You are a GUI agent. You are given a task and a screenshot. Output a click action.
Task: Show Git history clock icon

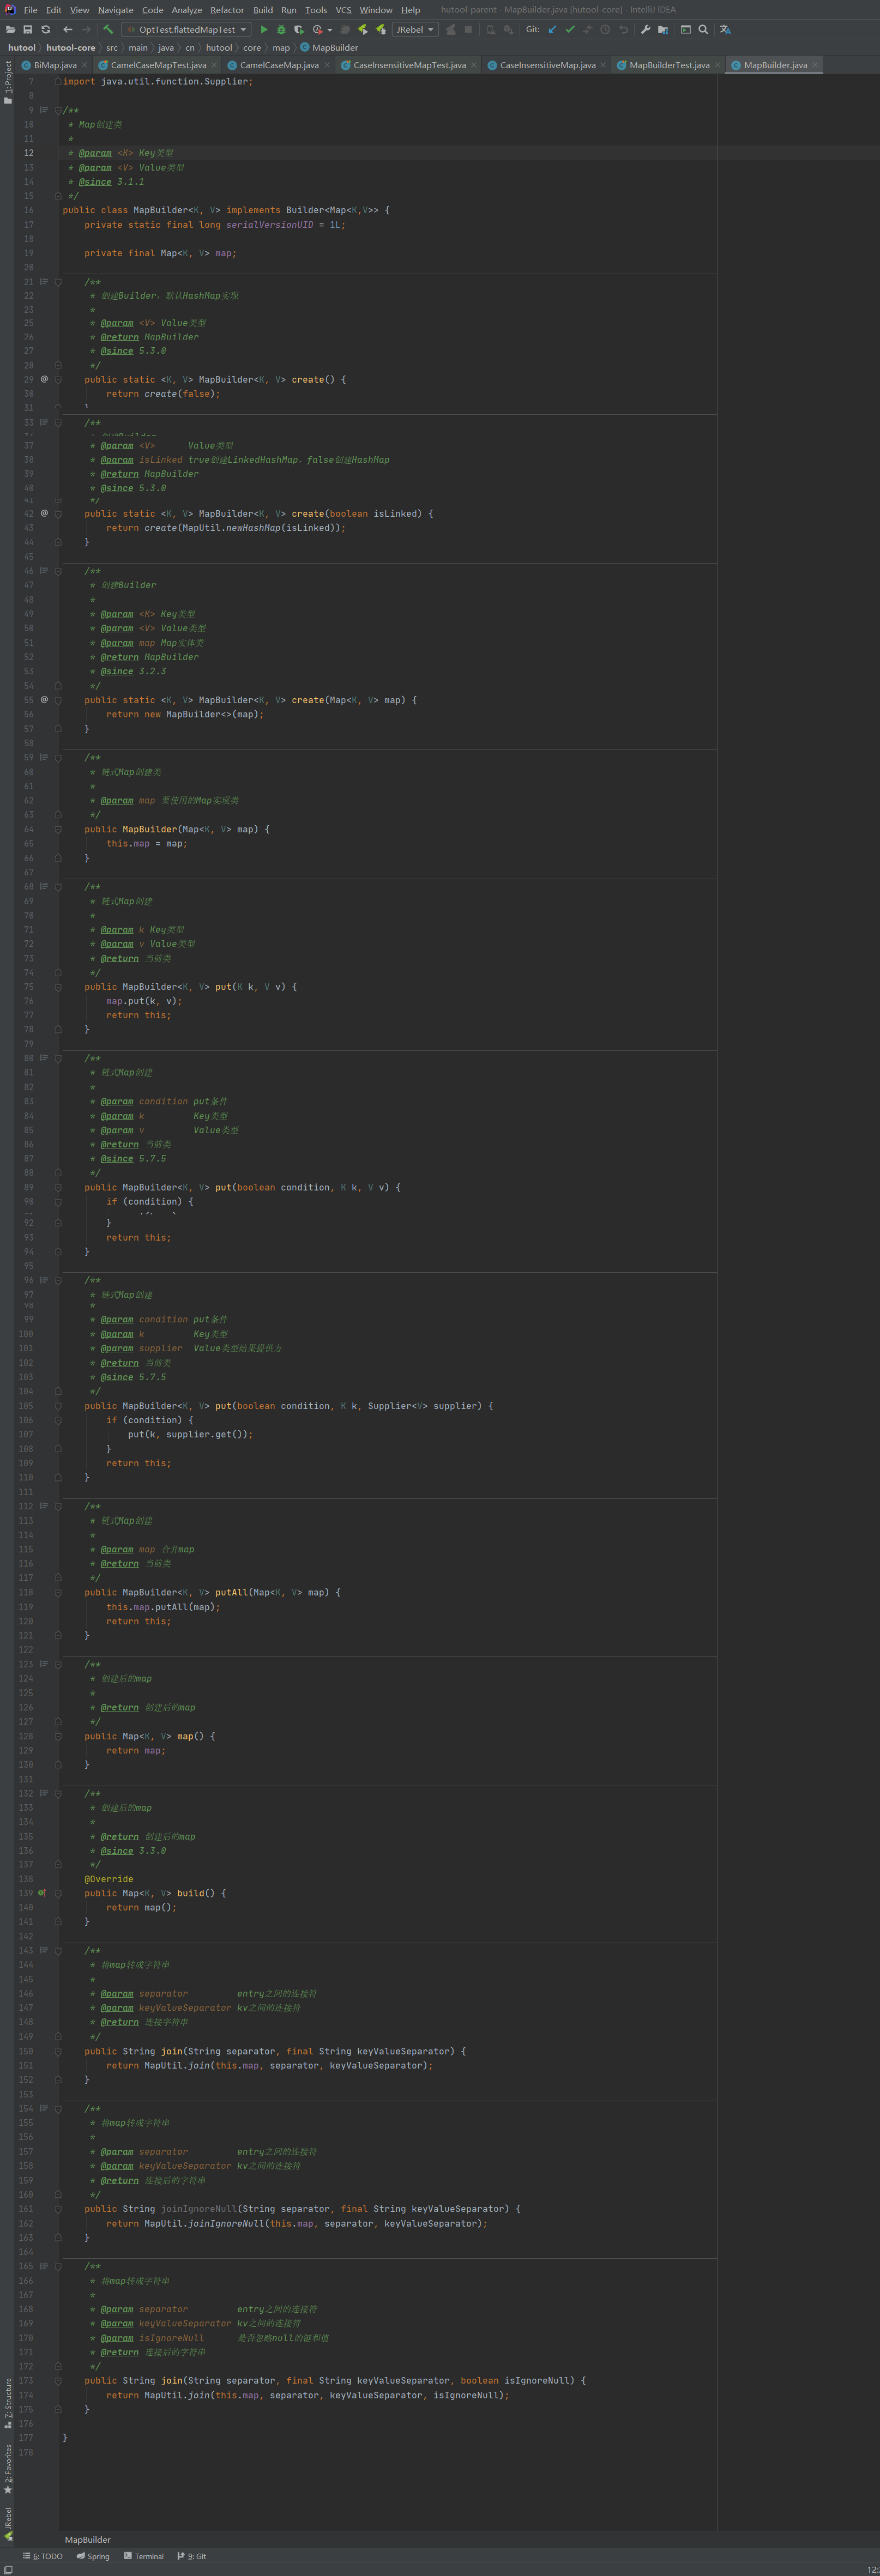[x=605, y=30]
